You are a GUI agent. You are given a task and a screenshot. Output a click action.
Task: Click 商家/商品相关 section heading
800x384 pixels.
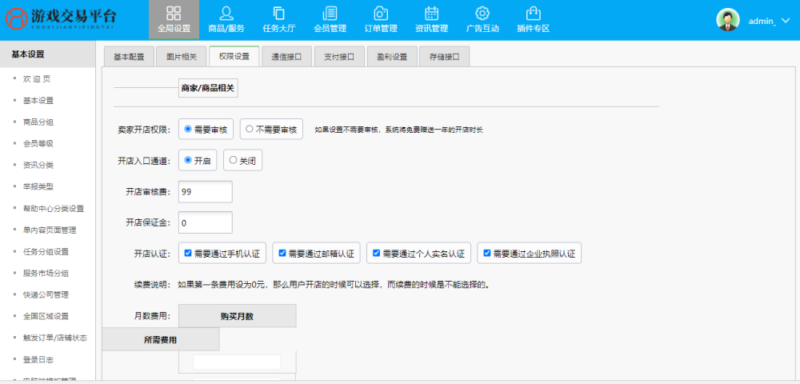click(x=208, y=88)
